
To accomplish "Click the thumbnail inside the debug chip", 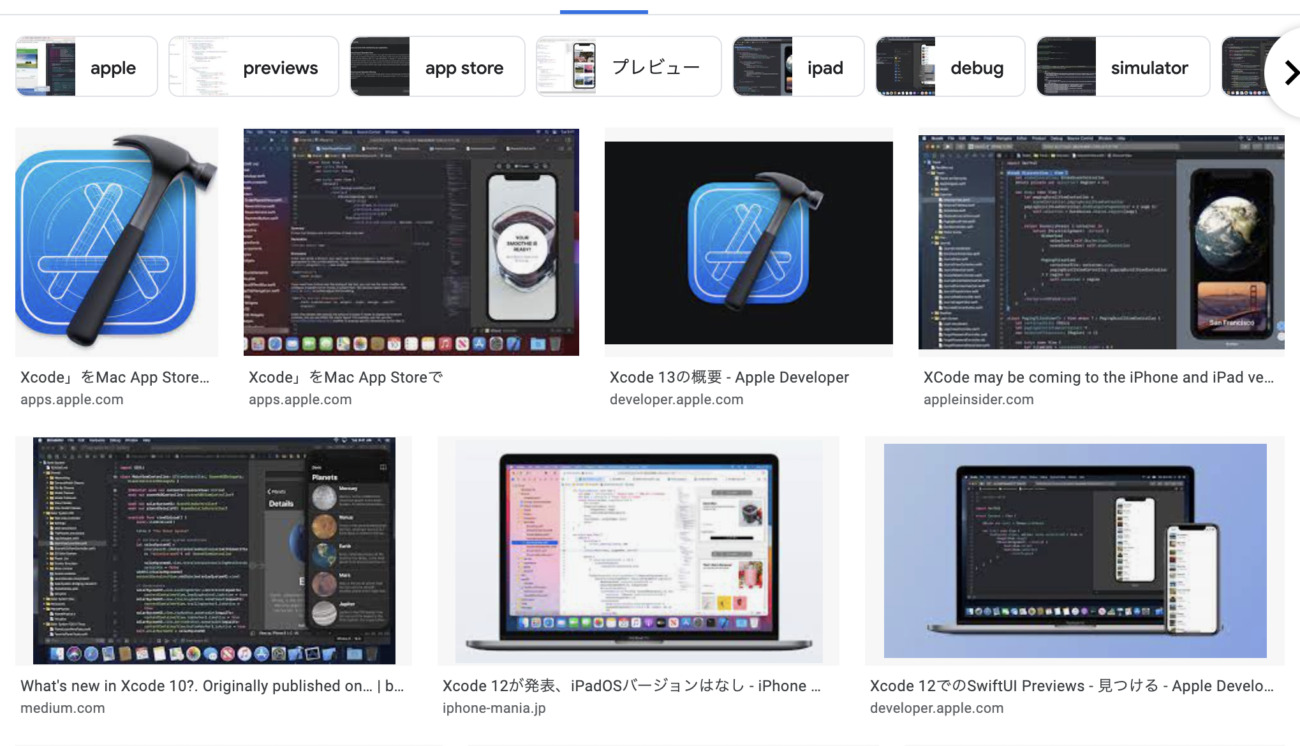I will coord(906,67).
